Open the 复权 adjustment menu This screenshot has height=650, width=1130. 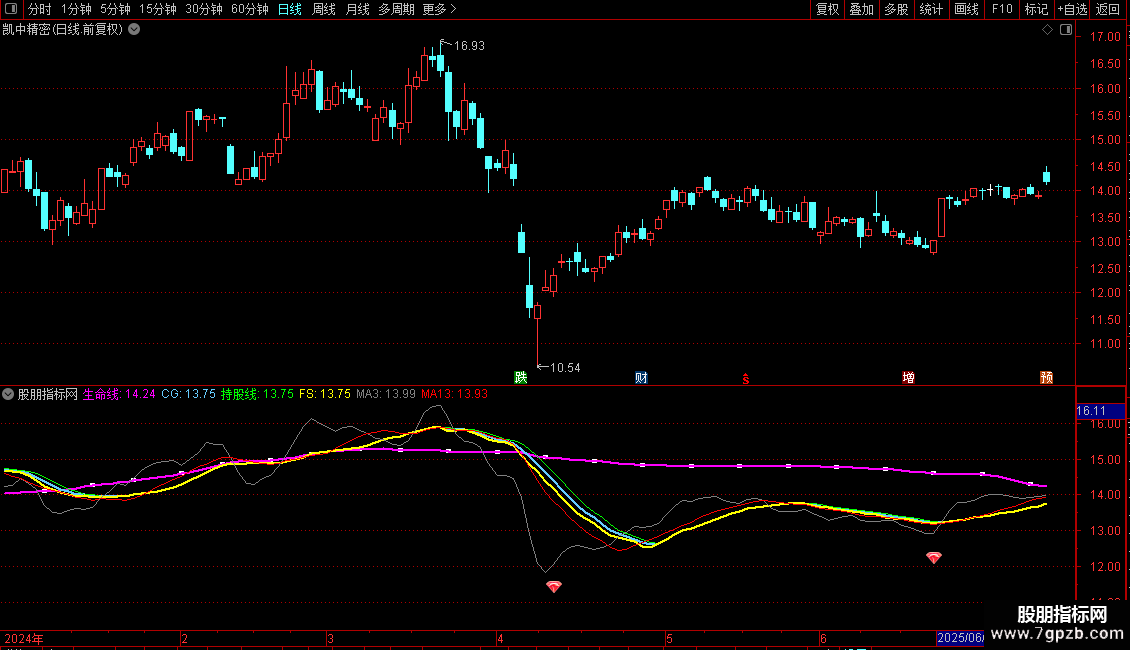(827, 9)
